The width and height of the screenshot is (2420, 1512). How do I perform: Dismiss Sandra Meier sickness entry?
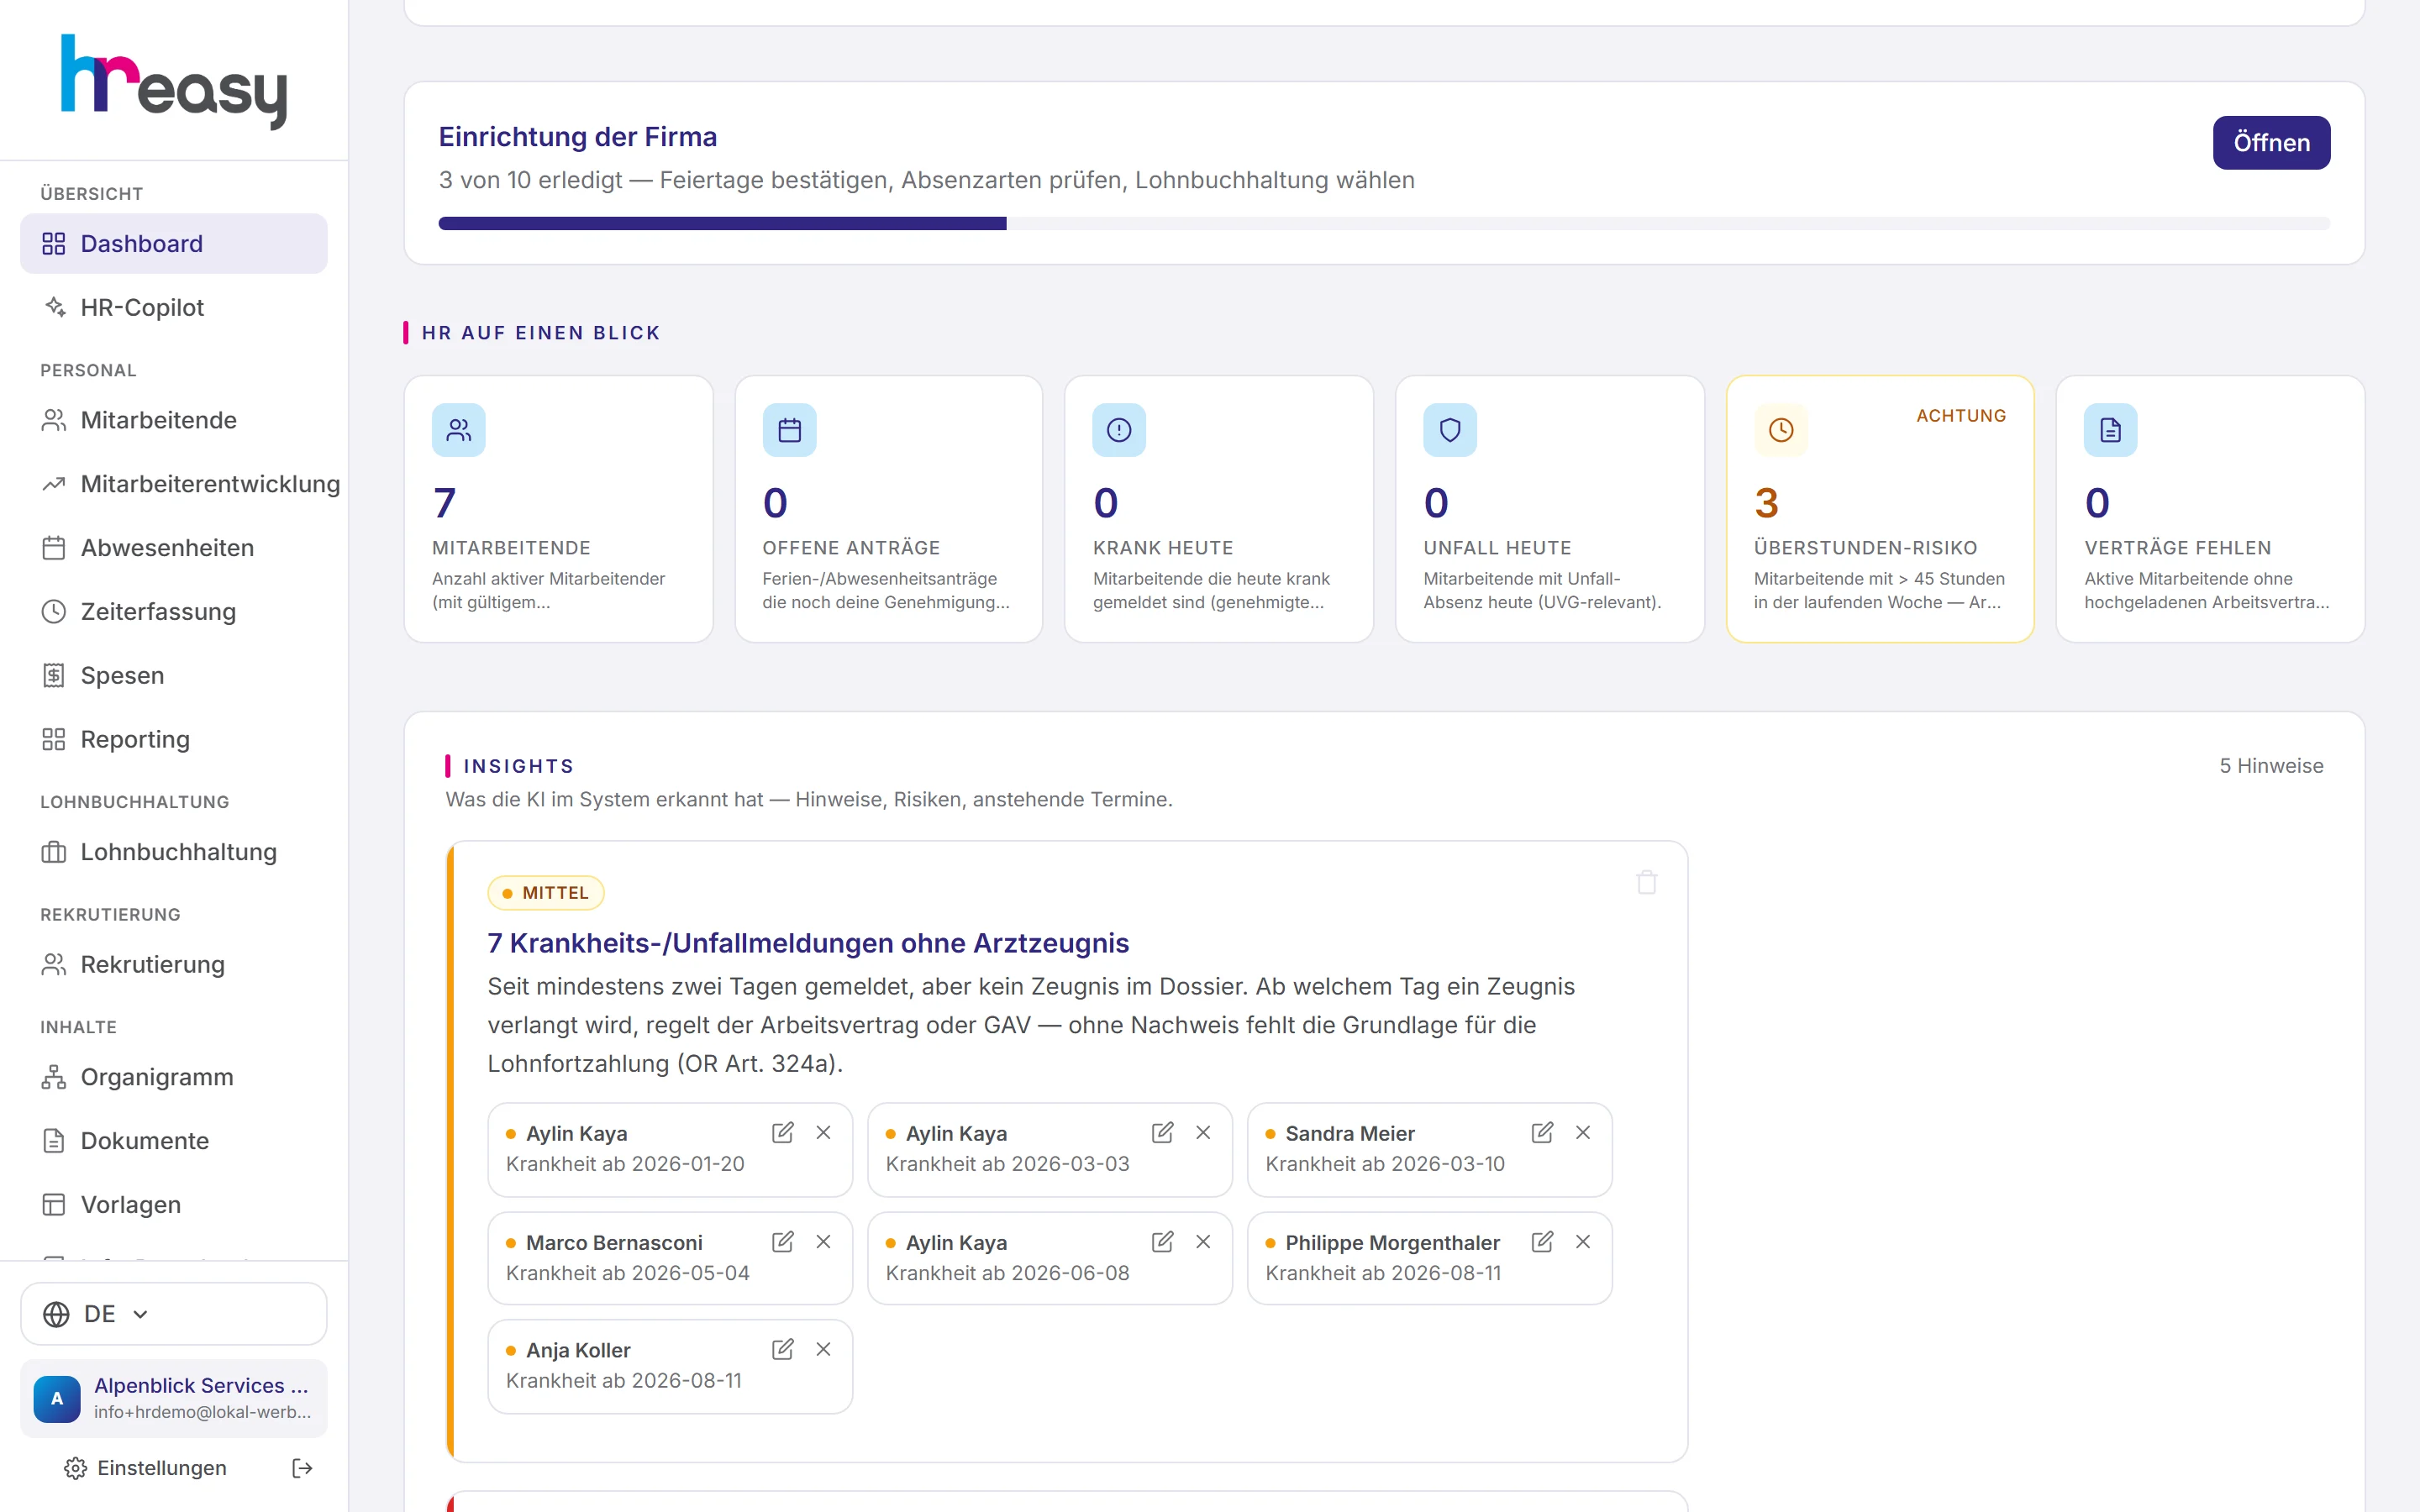(1583, 1132)
